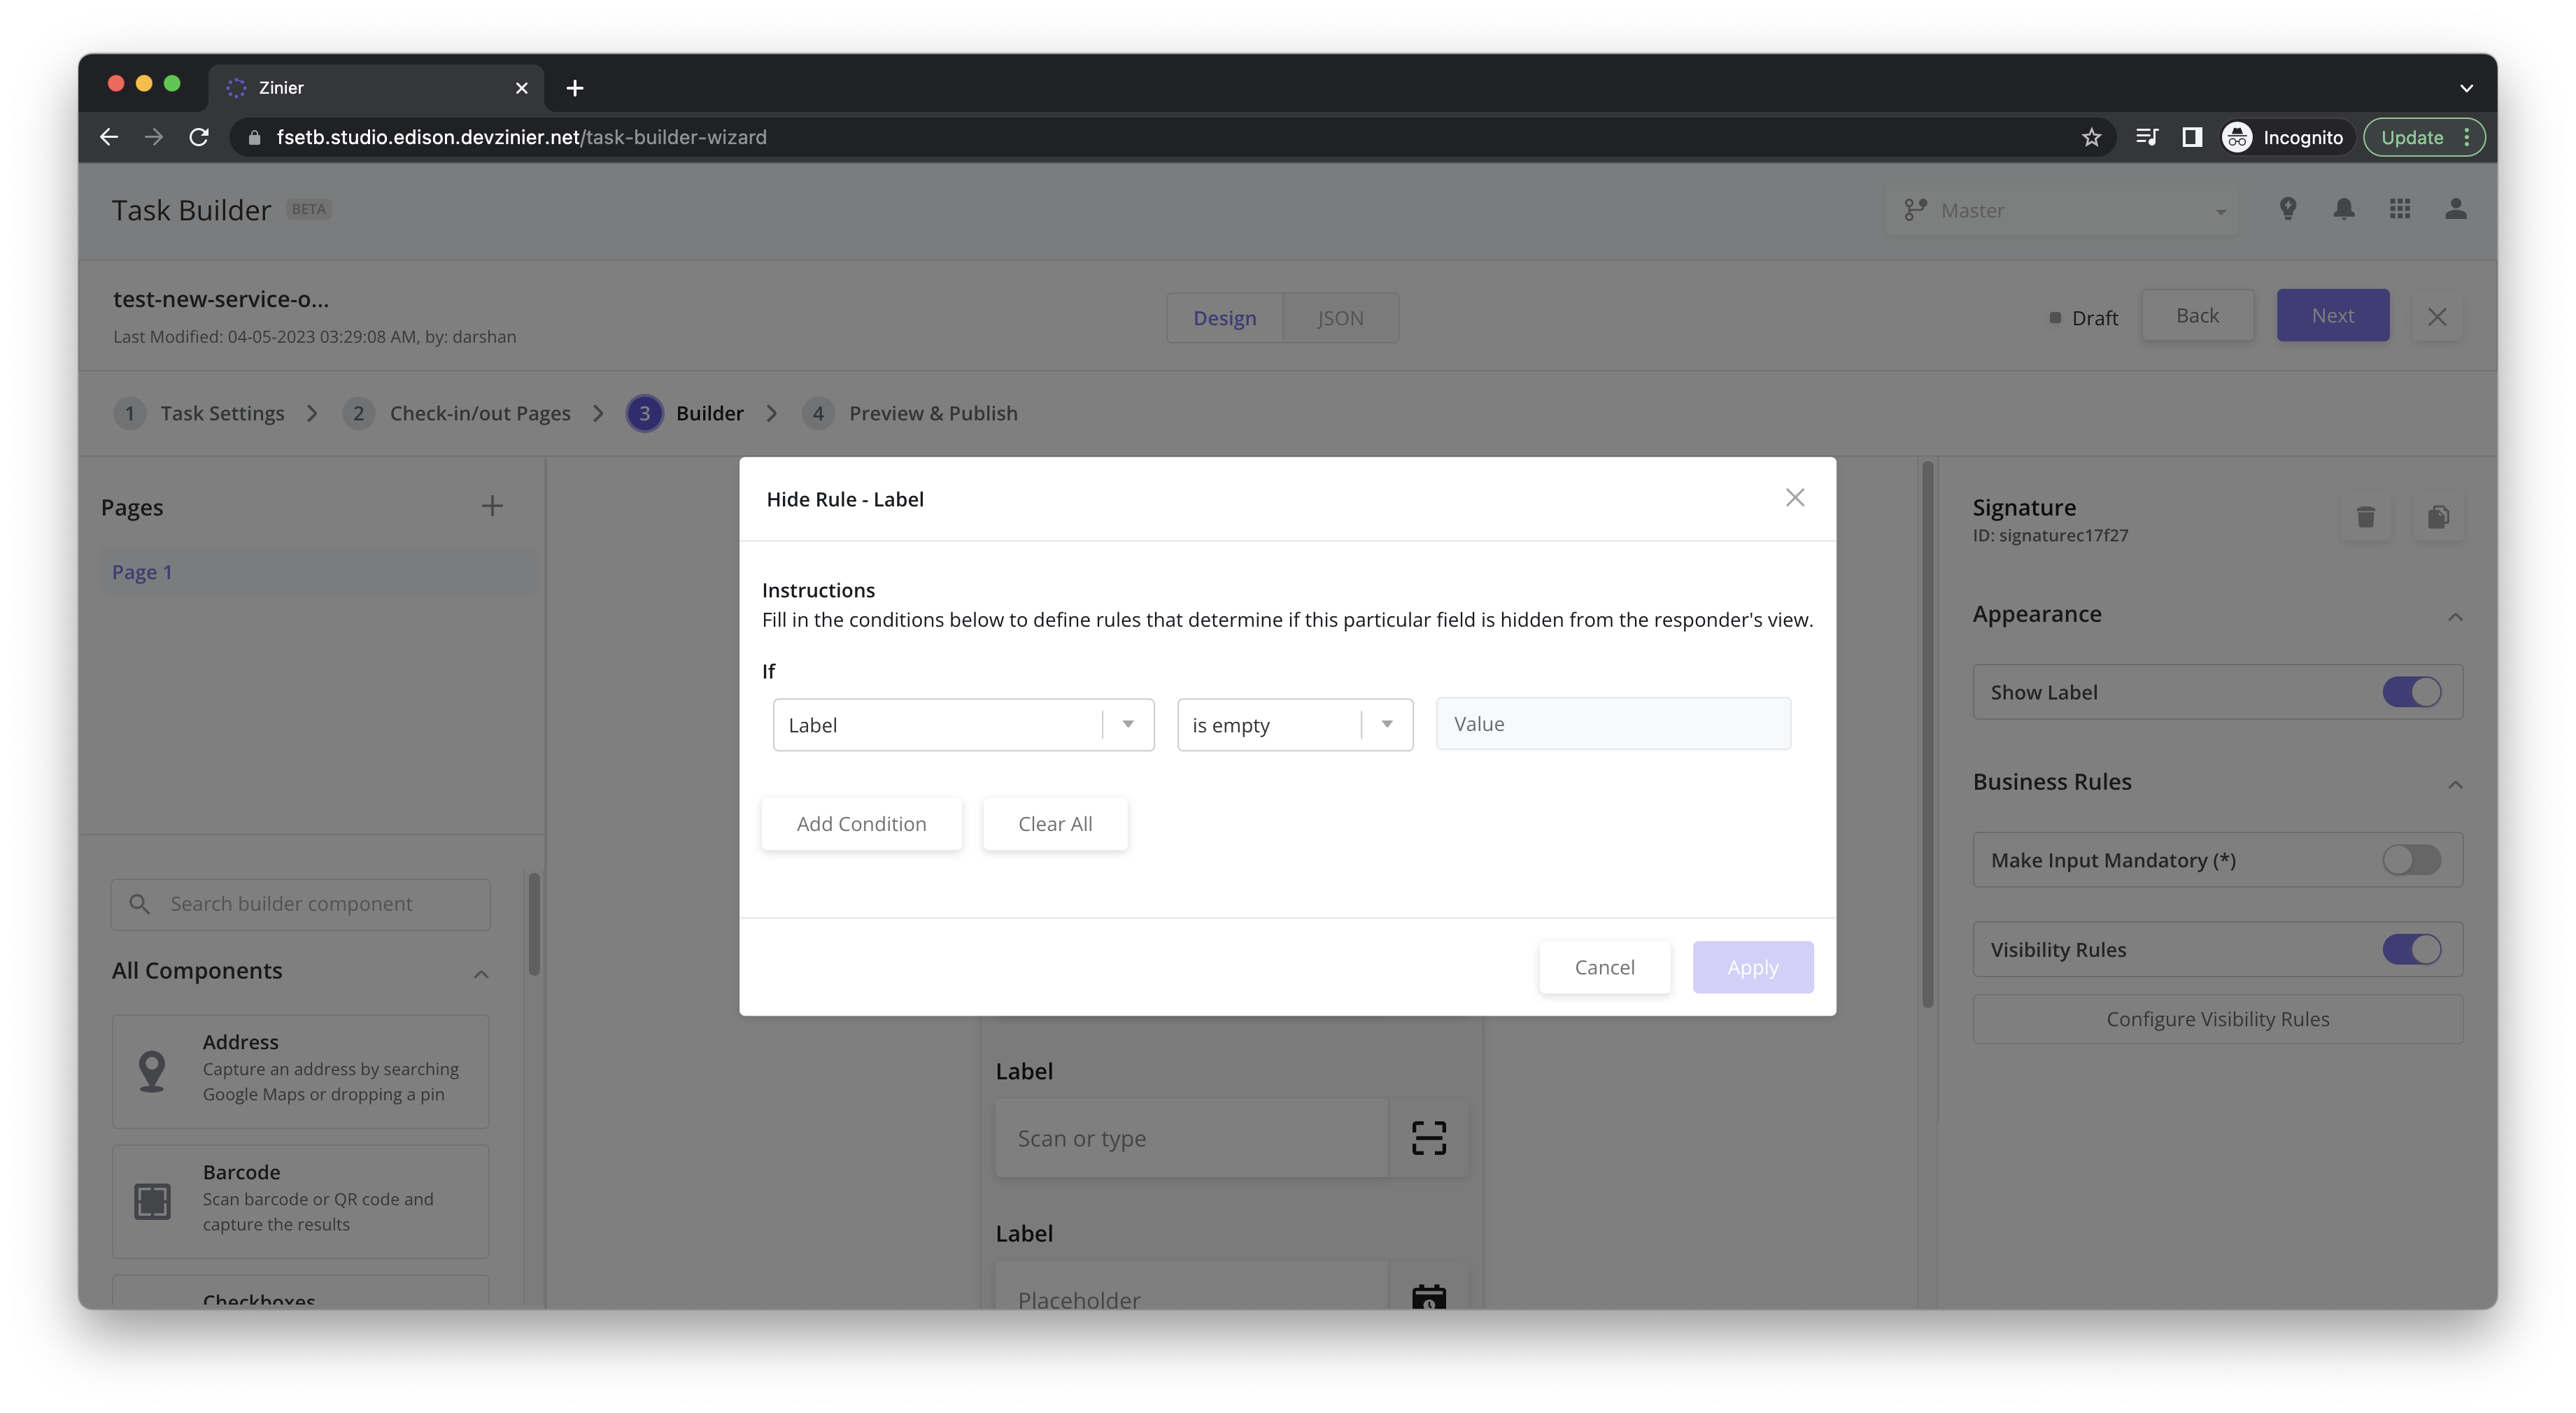Click the browser back arrow
This screenshot has height=1413, width=2576.
point(109,137)
